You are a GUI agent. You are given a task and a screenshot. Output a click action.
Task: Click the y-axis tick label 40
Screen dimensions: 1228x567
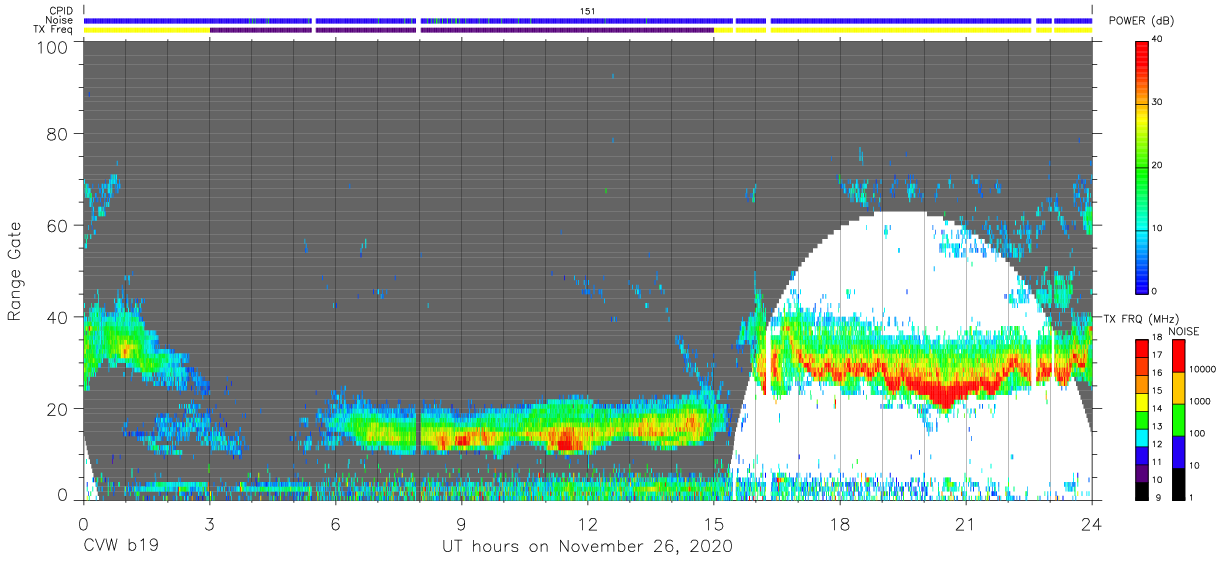click(56, 316)
